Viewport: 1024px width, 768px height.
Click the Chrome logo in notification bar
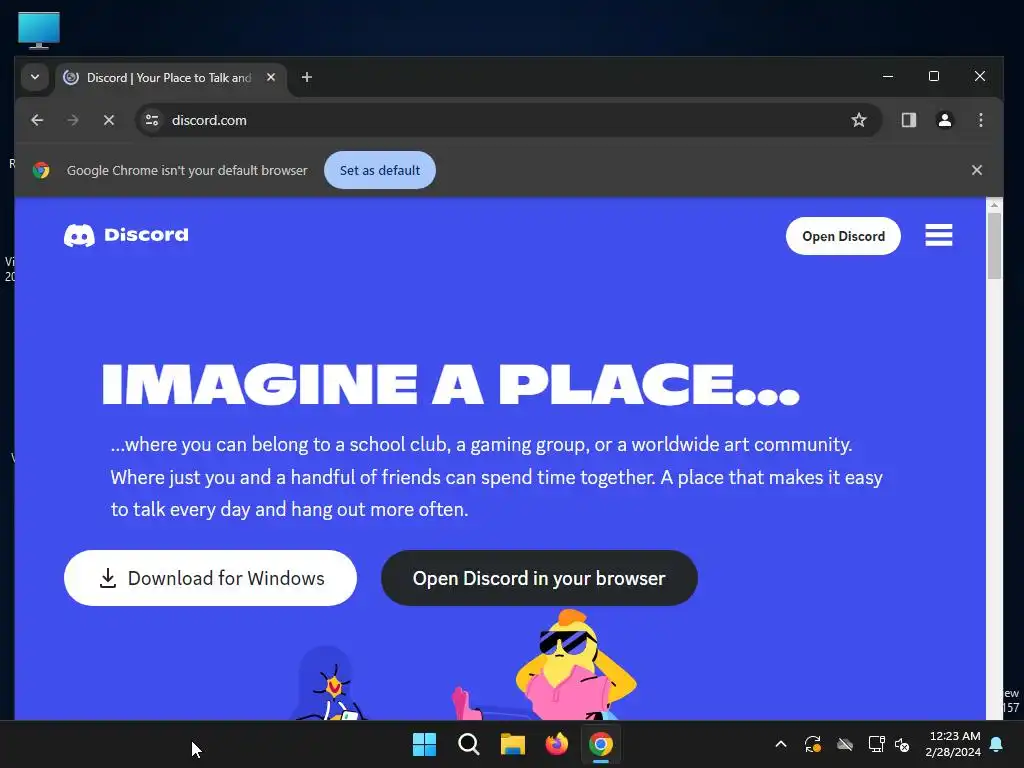[41, 170]
